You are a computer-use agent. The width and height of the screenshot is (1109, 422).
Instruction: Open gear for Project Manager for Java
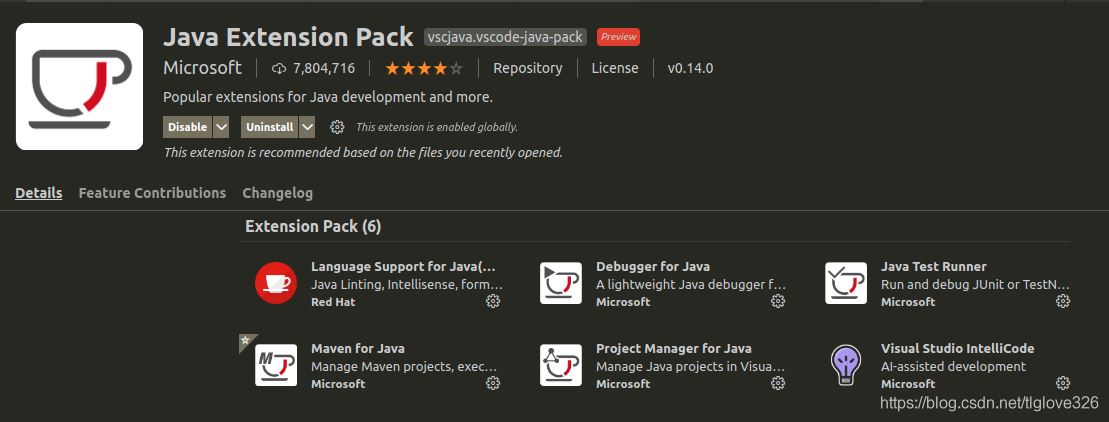pos(778,383)
